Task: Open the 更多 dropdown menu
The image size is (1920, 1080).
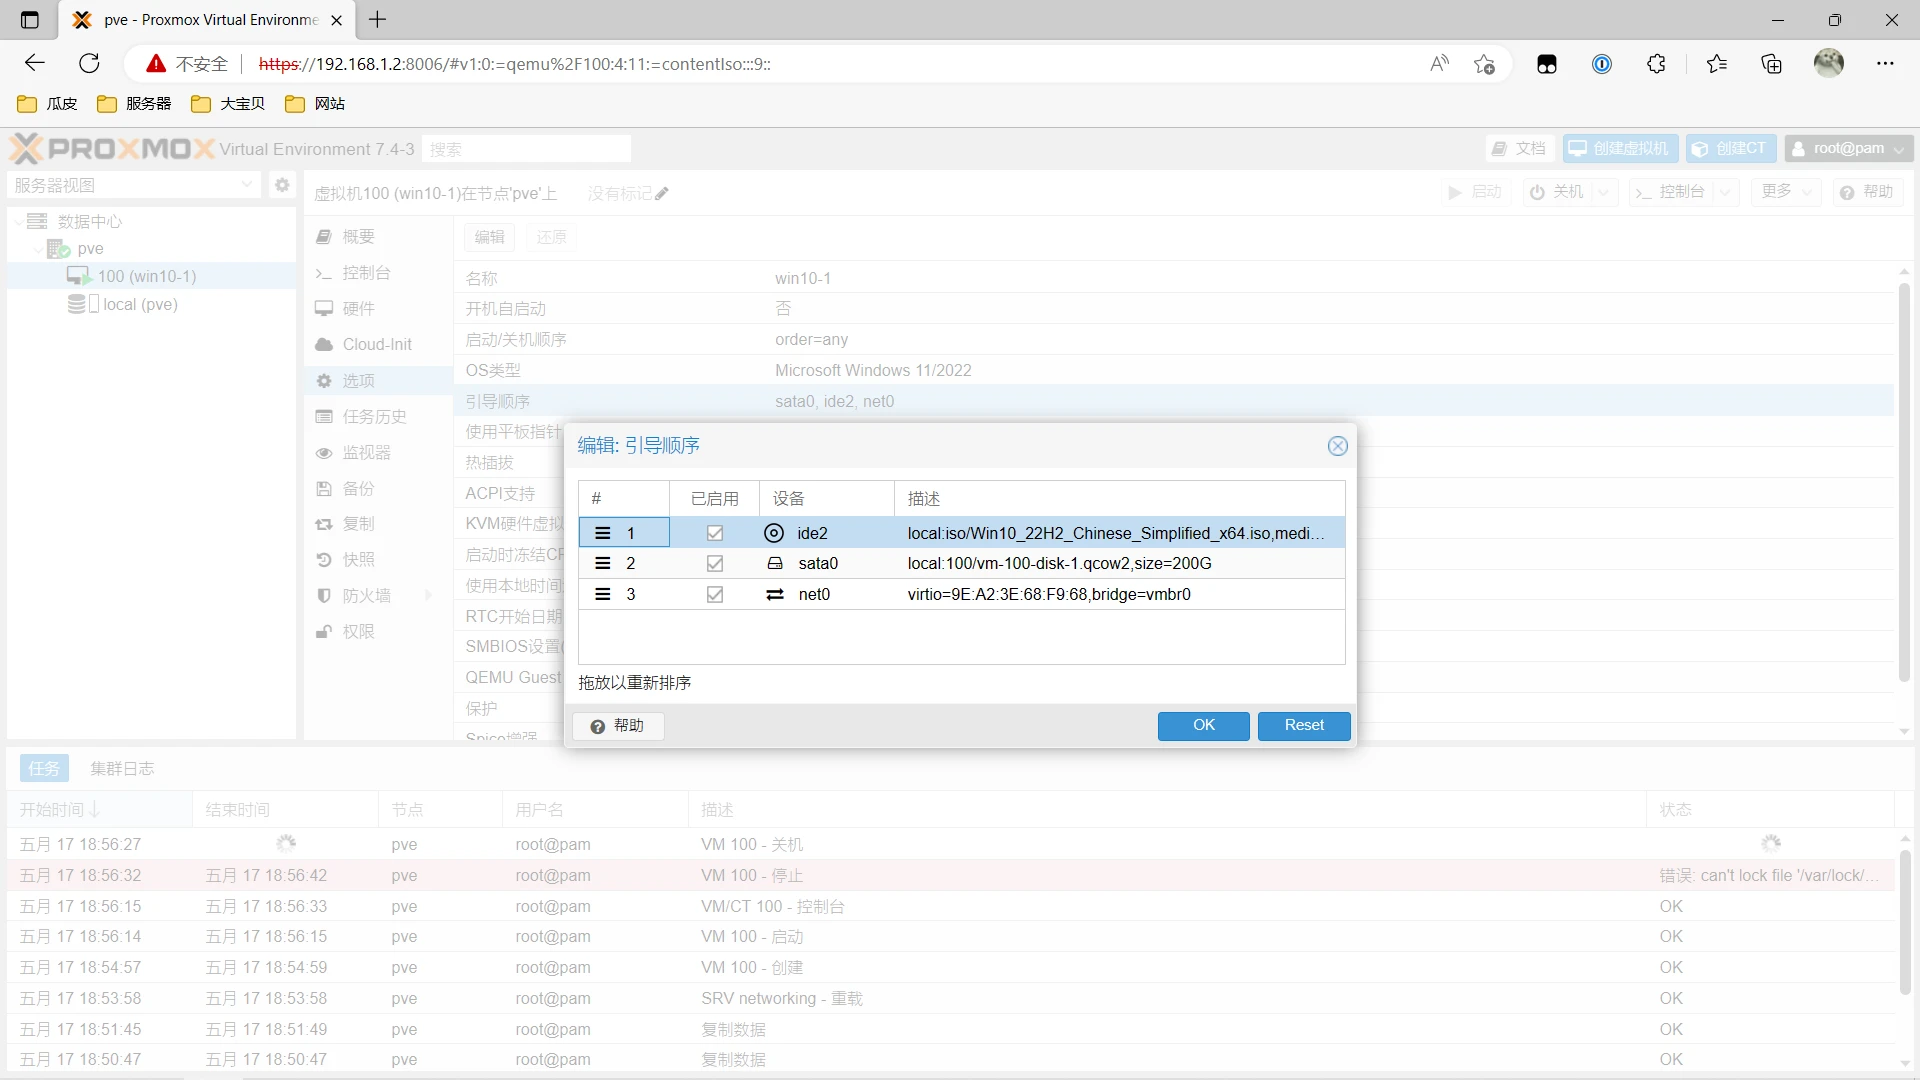Action: pos(1785,191)
